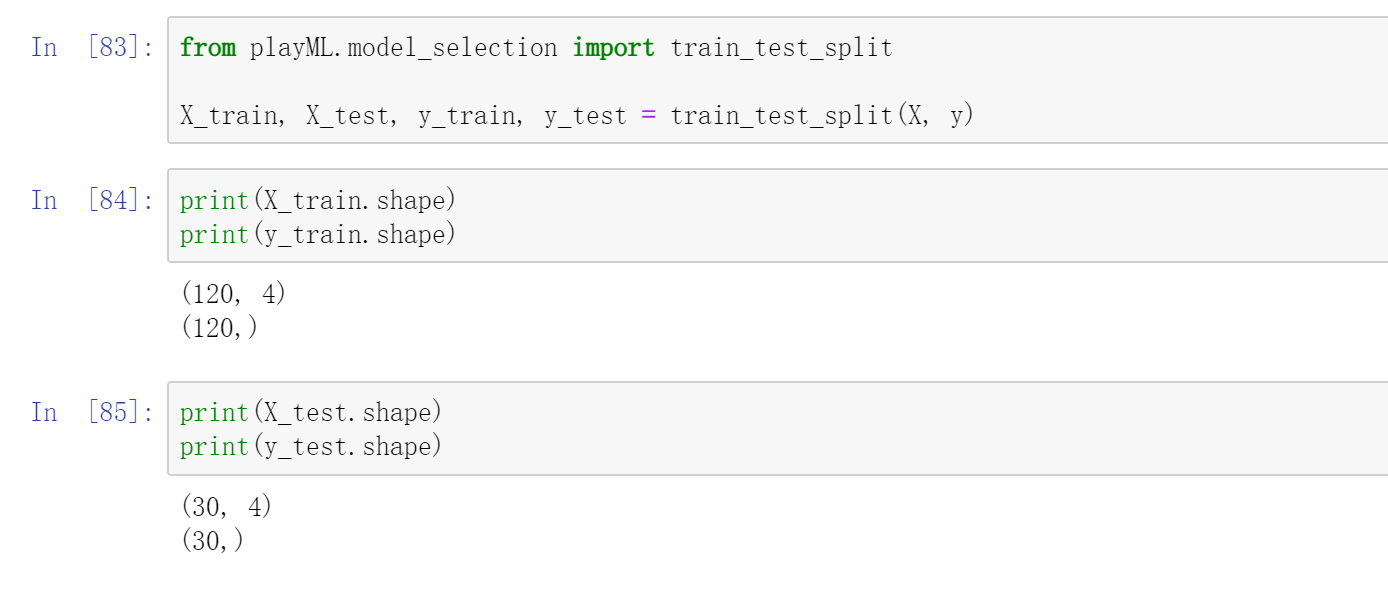Screen dimensions: 1388x590
Task: Click the green 'import' keyword
Action: [613, 47]
